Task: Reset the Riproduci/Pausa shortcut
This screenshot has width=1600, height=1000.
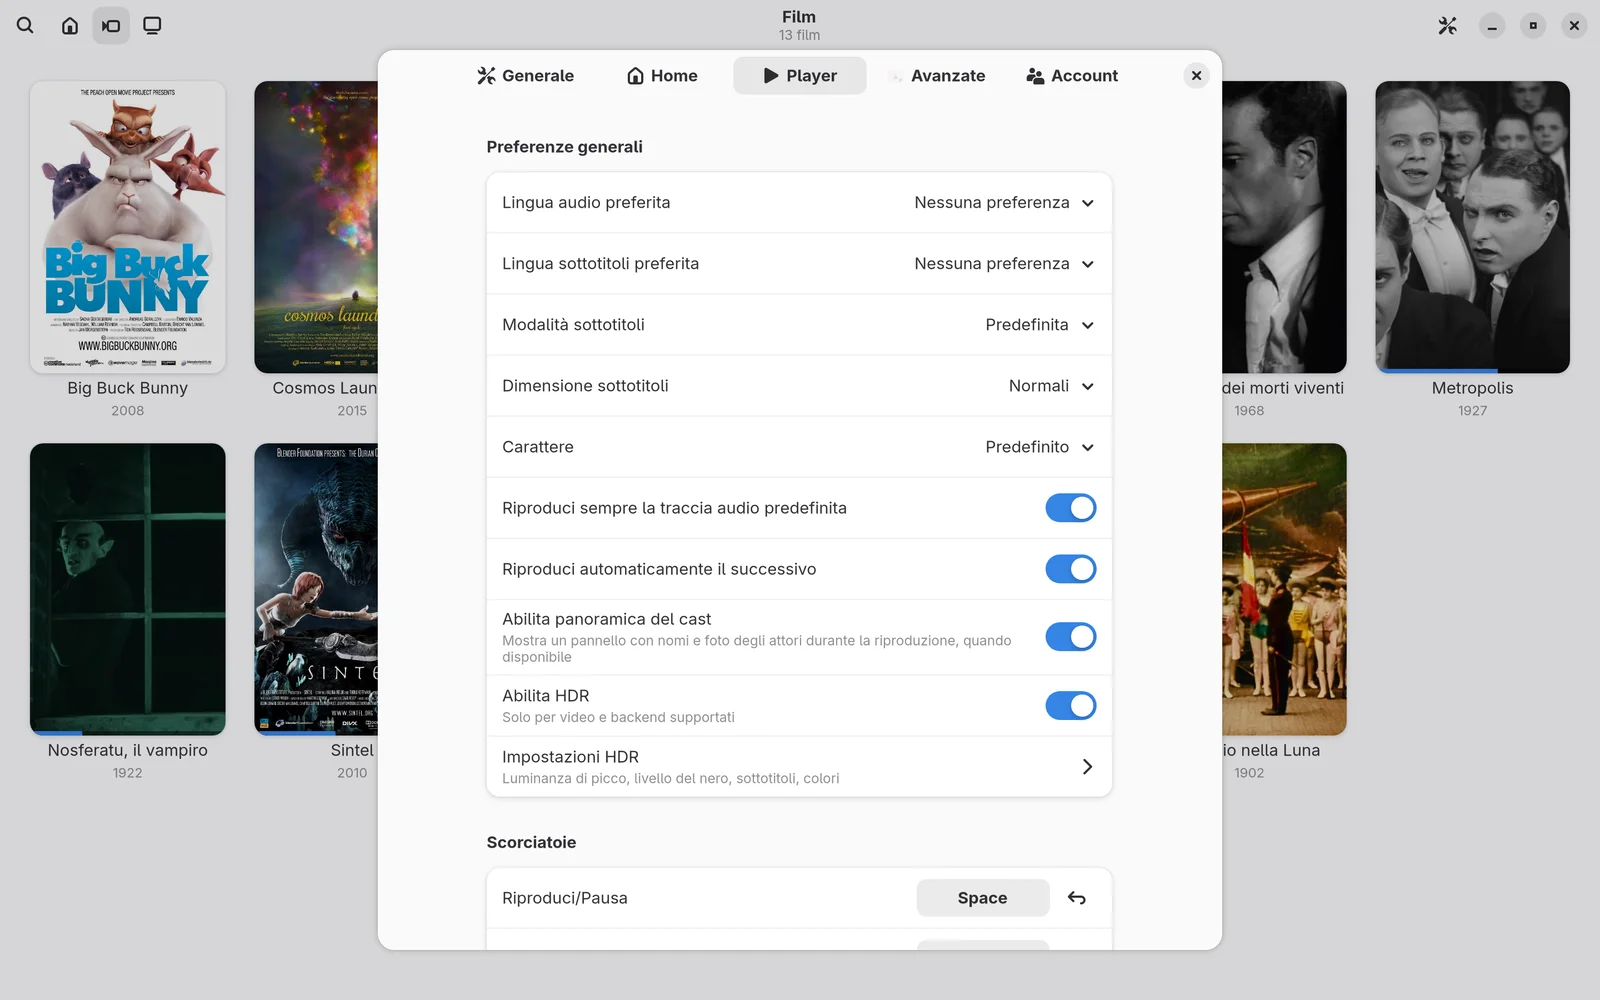Action: point(1077,898)
